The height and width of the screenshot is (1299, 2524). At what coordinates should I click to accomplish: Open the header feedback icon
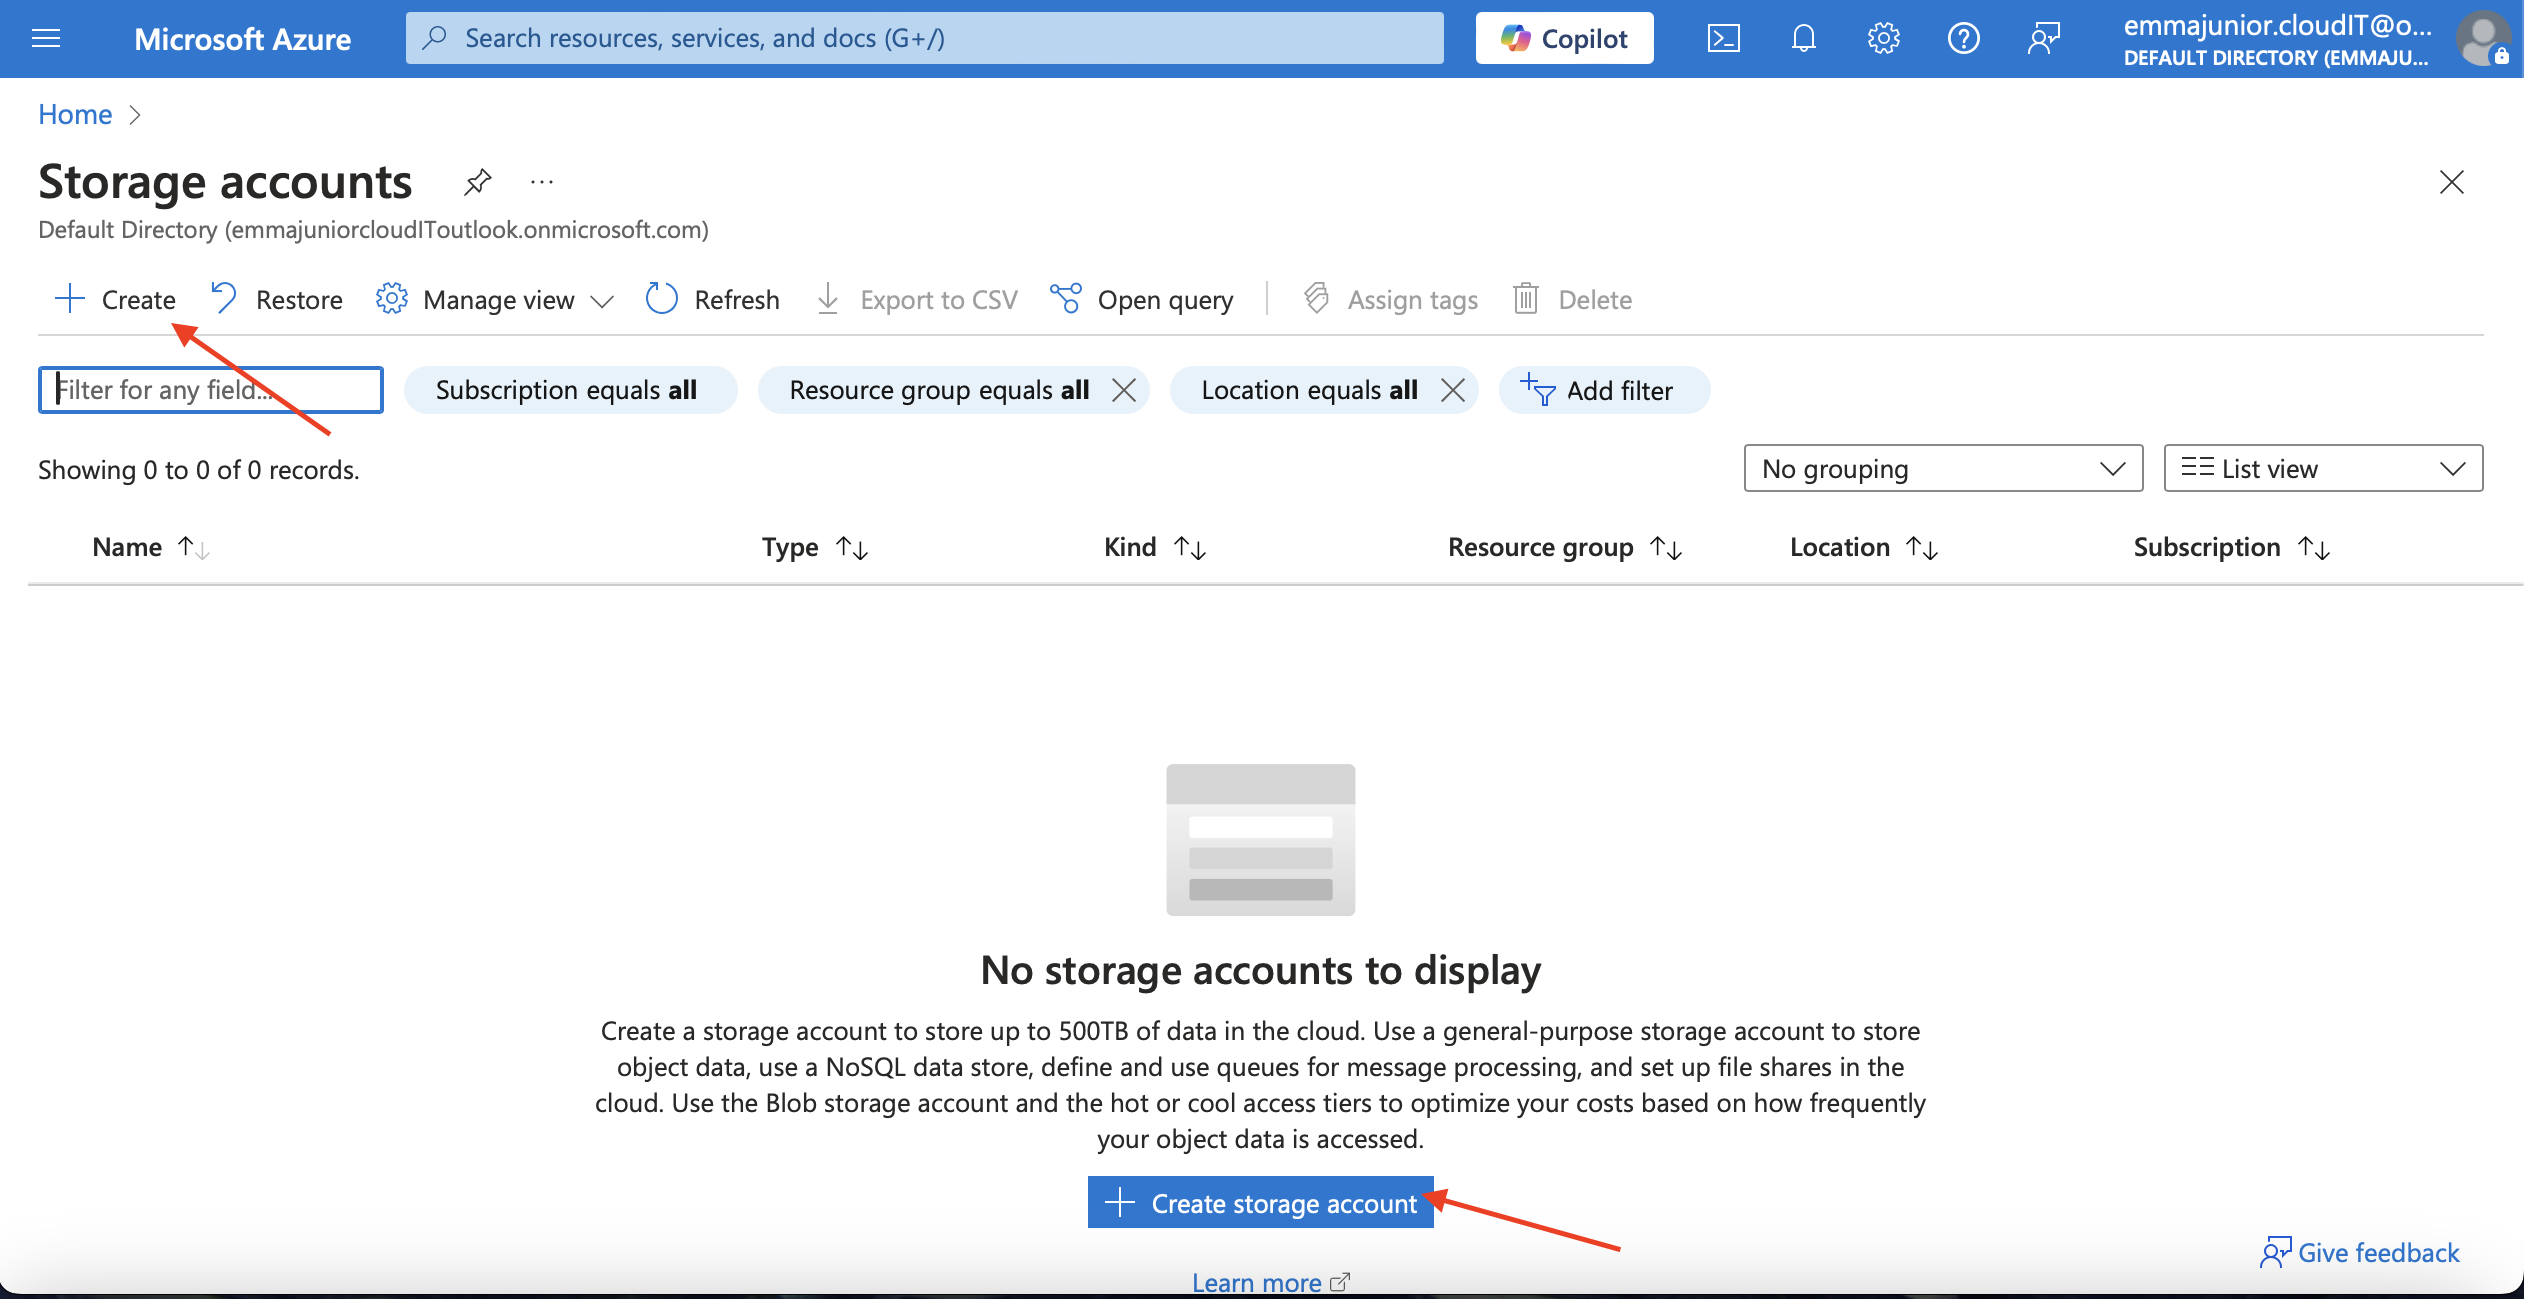click(2043, 38)
